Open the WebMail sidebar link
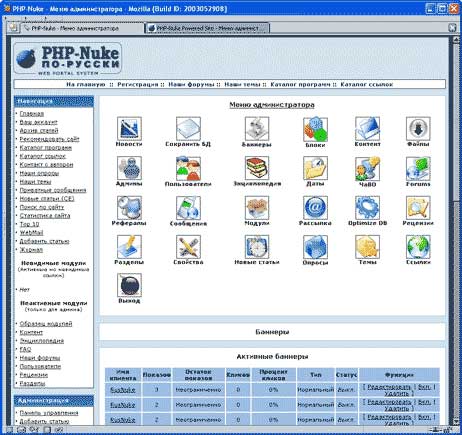 [31, 233]
